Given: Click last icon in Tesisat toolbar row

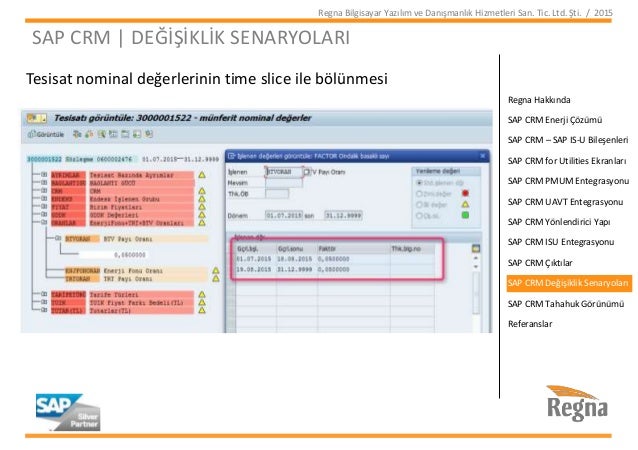Looking at the screenshot, I should tap(149, 134).
